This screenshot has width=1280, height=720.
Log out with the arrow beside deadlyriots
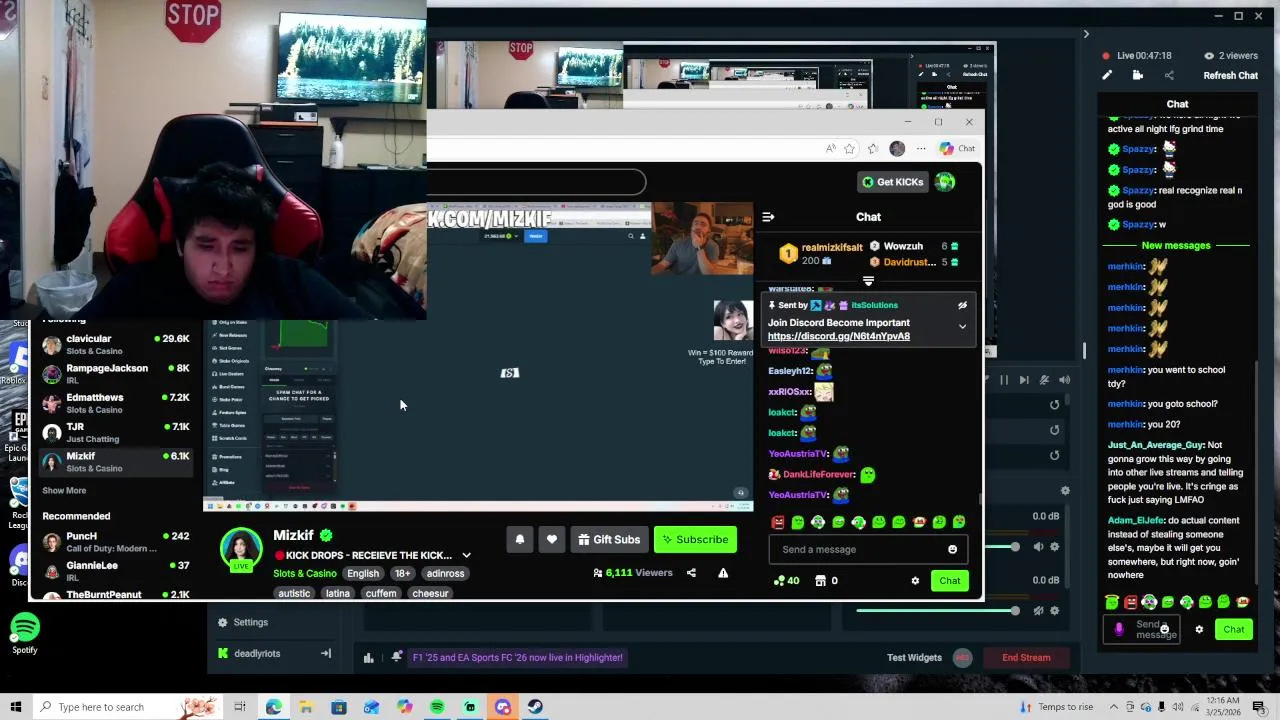pos(326,654)
